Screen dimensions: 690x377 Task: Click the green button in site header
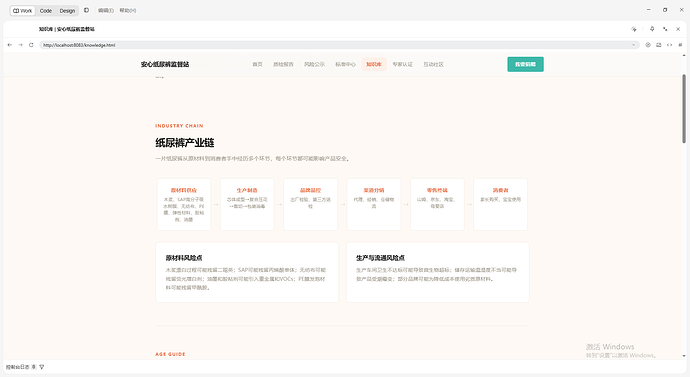coord(525,64)
